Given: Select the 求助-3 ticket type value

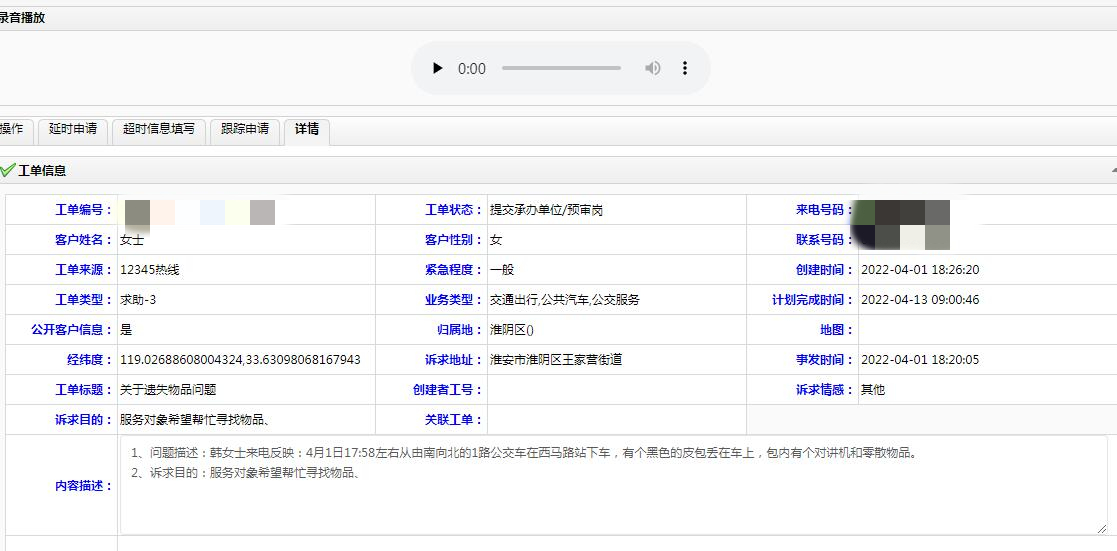Looking at the screenshot, I should 138,300.
